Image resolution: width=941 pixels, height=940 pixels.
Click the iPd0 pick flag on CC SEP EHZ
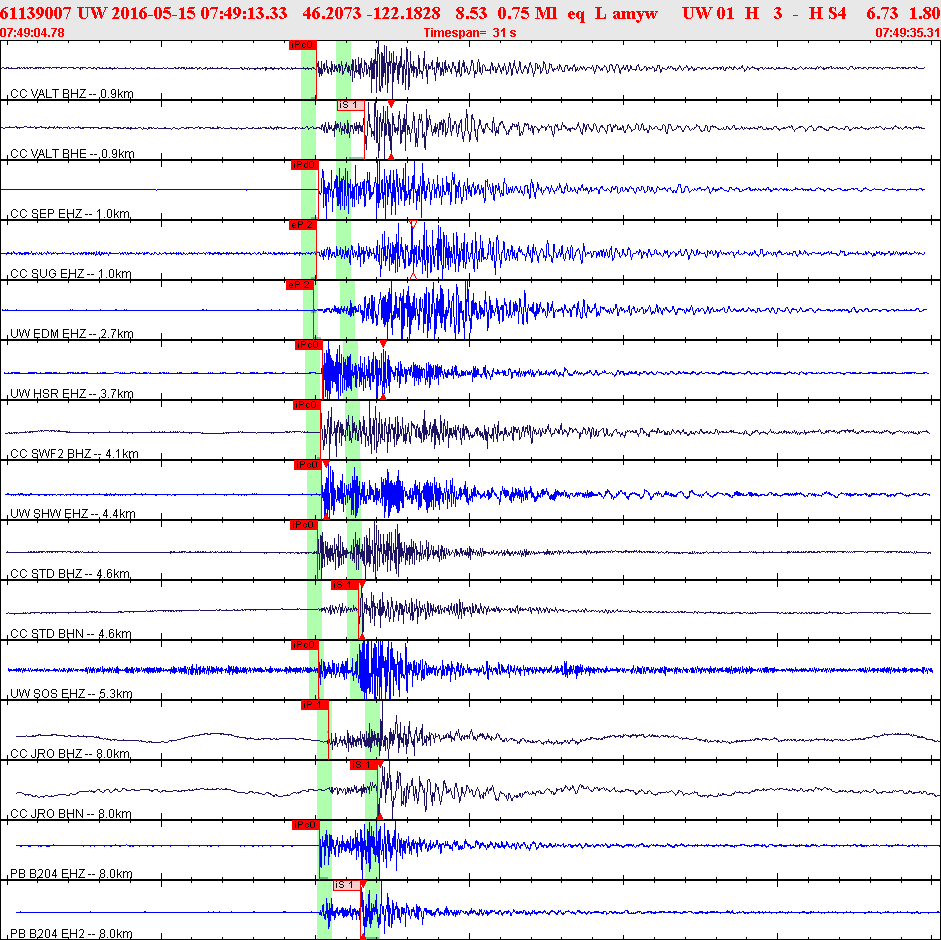pyautogui.click(x=305, y=165)
